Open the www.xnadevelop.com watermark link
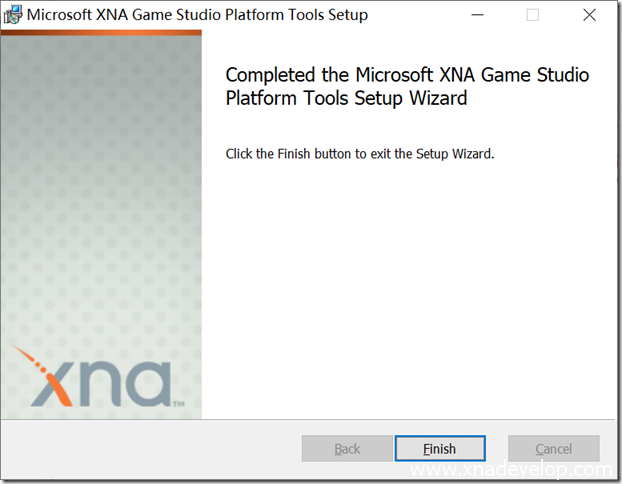The height and width of the screenshot is (484, 622). 511,471
